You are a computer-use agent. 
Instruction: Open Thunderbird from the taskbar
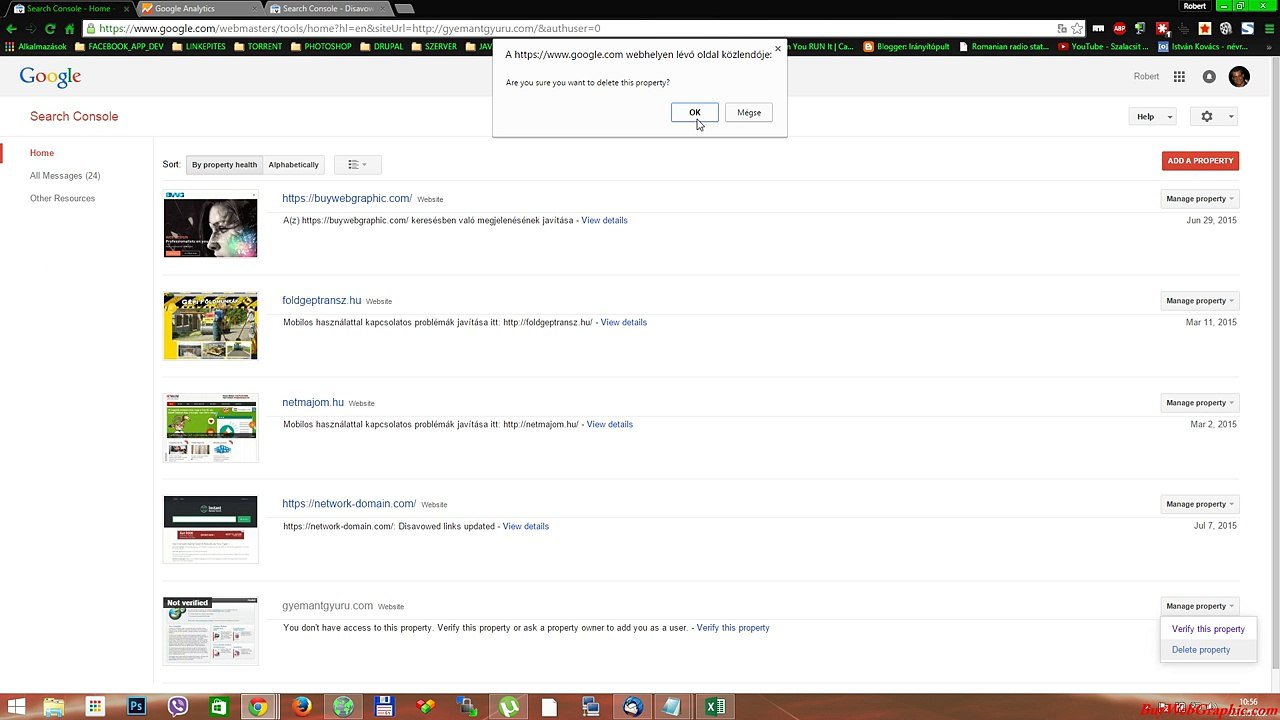coord(633,707)
